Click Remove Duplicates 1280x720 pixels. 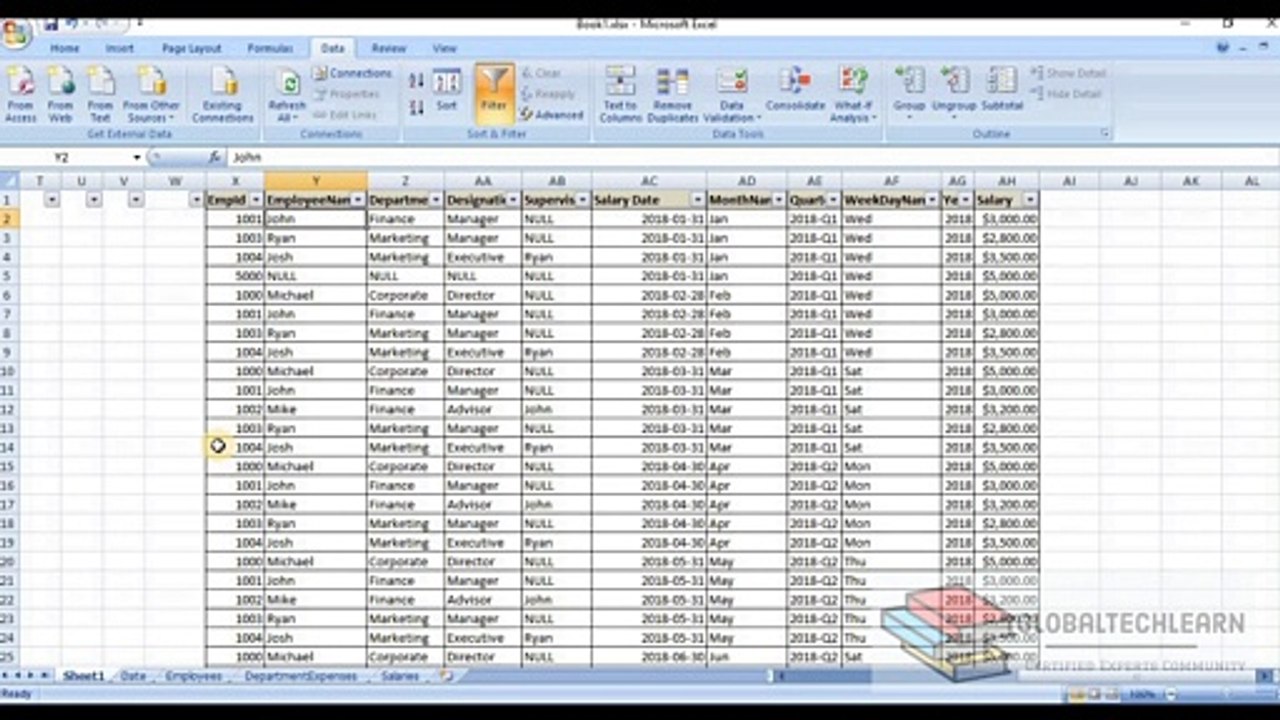pyautogui.click(x=672, y=95)
